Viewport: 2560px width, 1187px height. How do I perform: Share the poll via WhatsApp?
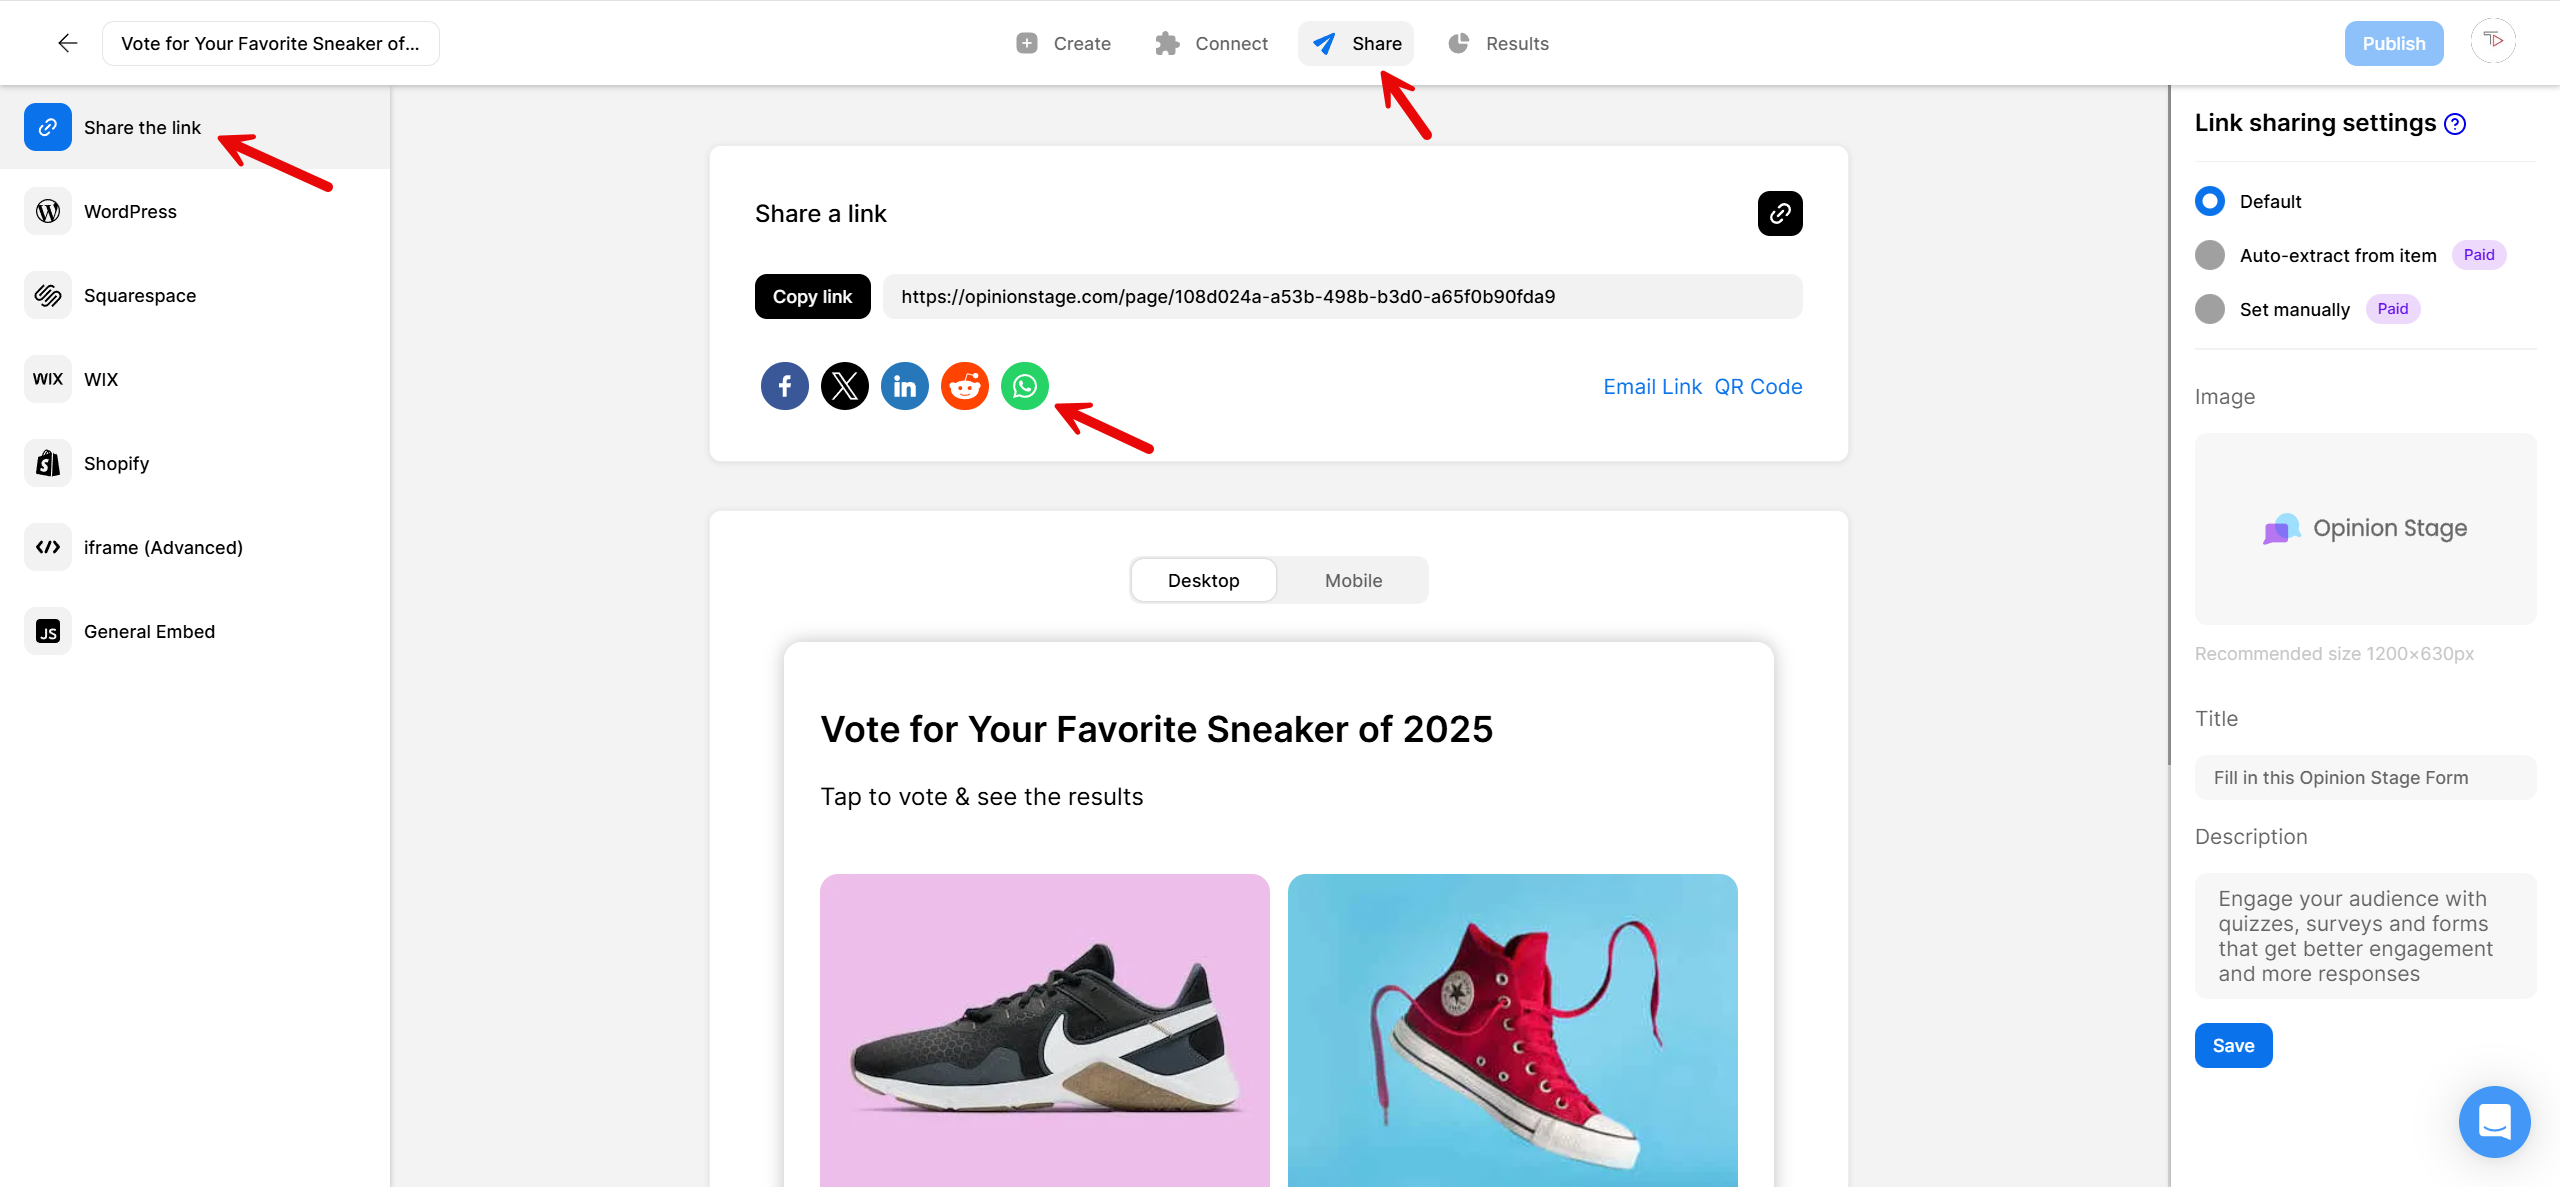pyautogui.click(x=1024, y=386)
